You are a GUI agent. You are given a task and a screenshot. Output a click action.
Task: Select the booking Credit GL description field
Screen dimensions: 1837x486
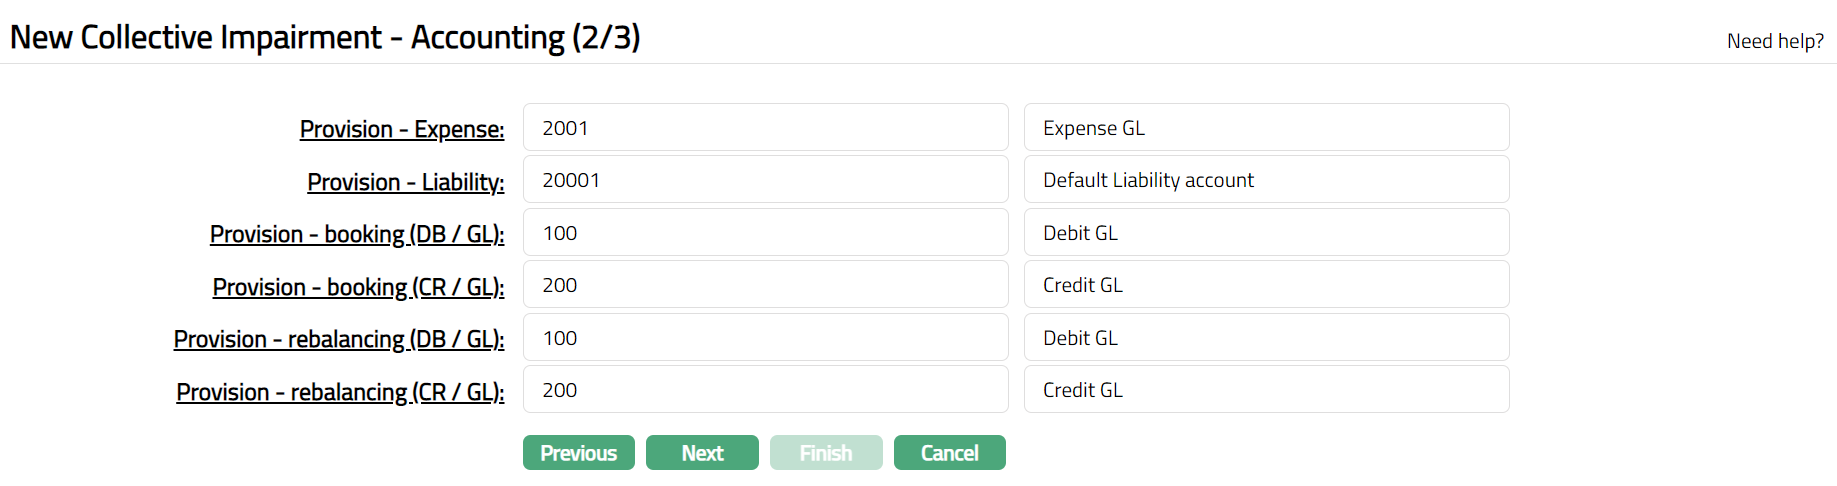[x=1266, y=285]
